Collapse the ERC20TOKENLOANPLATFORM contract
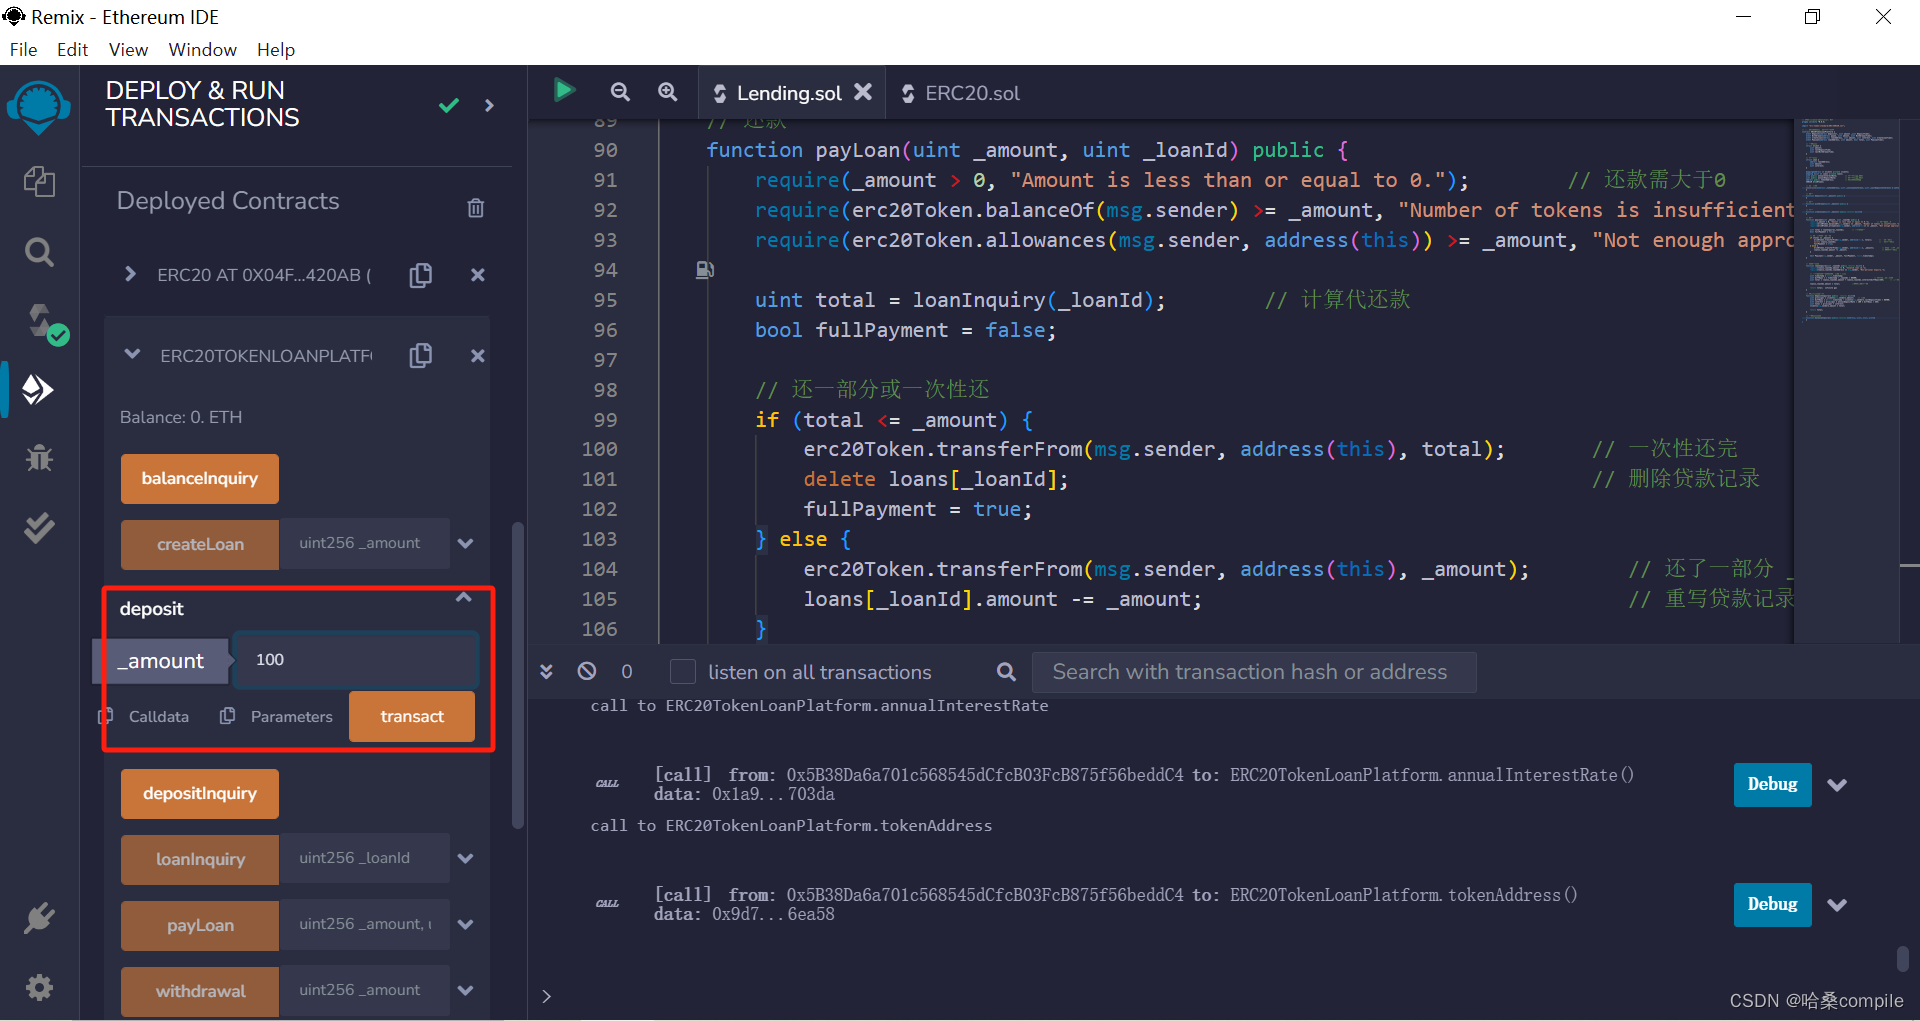The height and width of the screenshot is (1021, 1920). point(132,354)
